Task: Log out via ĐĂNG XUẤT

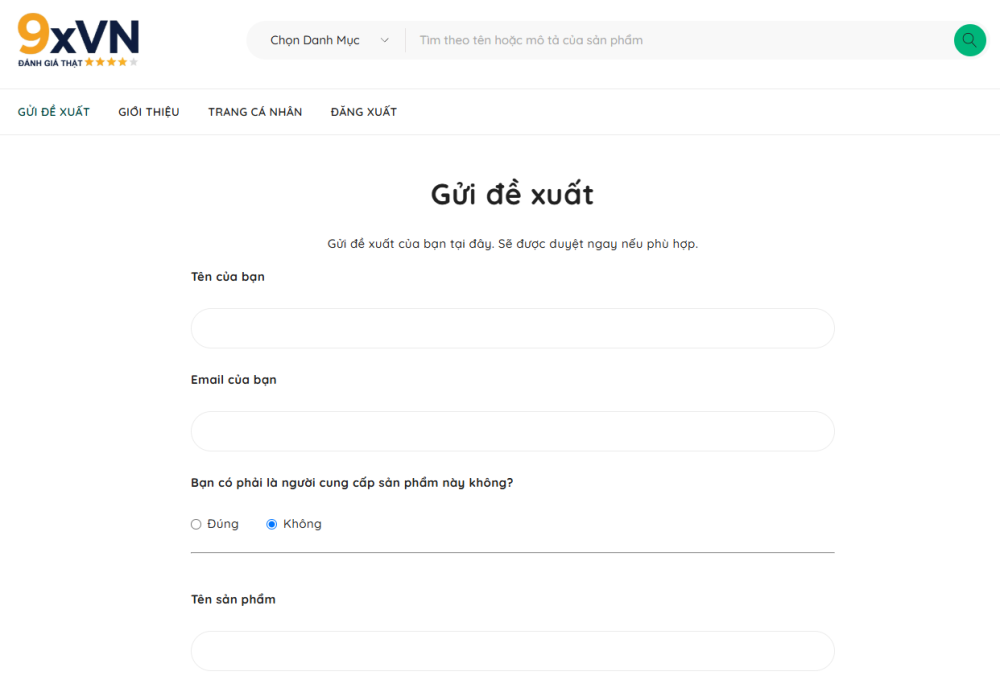Action: pyautogui.click(x=364, y=112)
